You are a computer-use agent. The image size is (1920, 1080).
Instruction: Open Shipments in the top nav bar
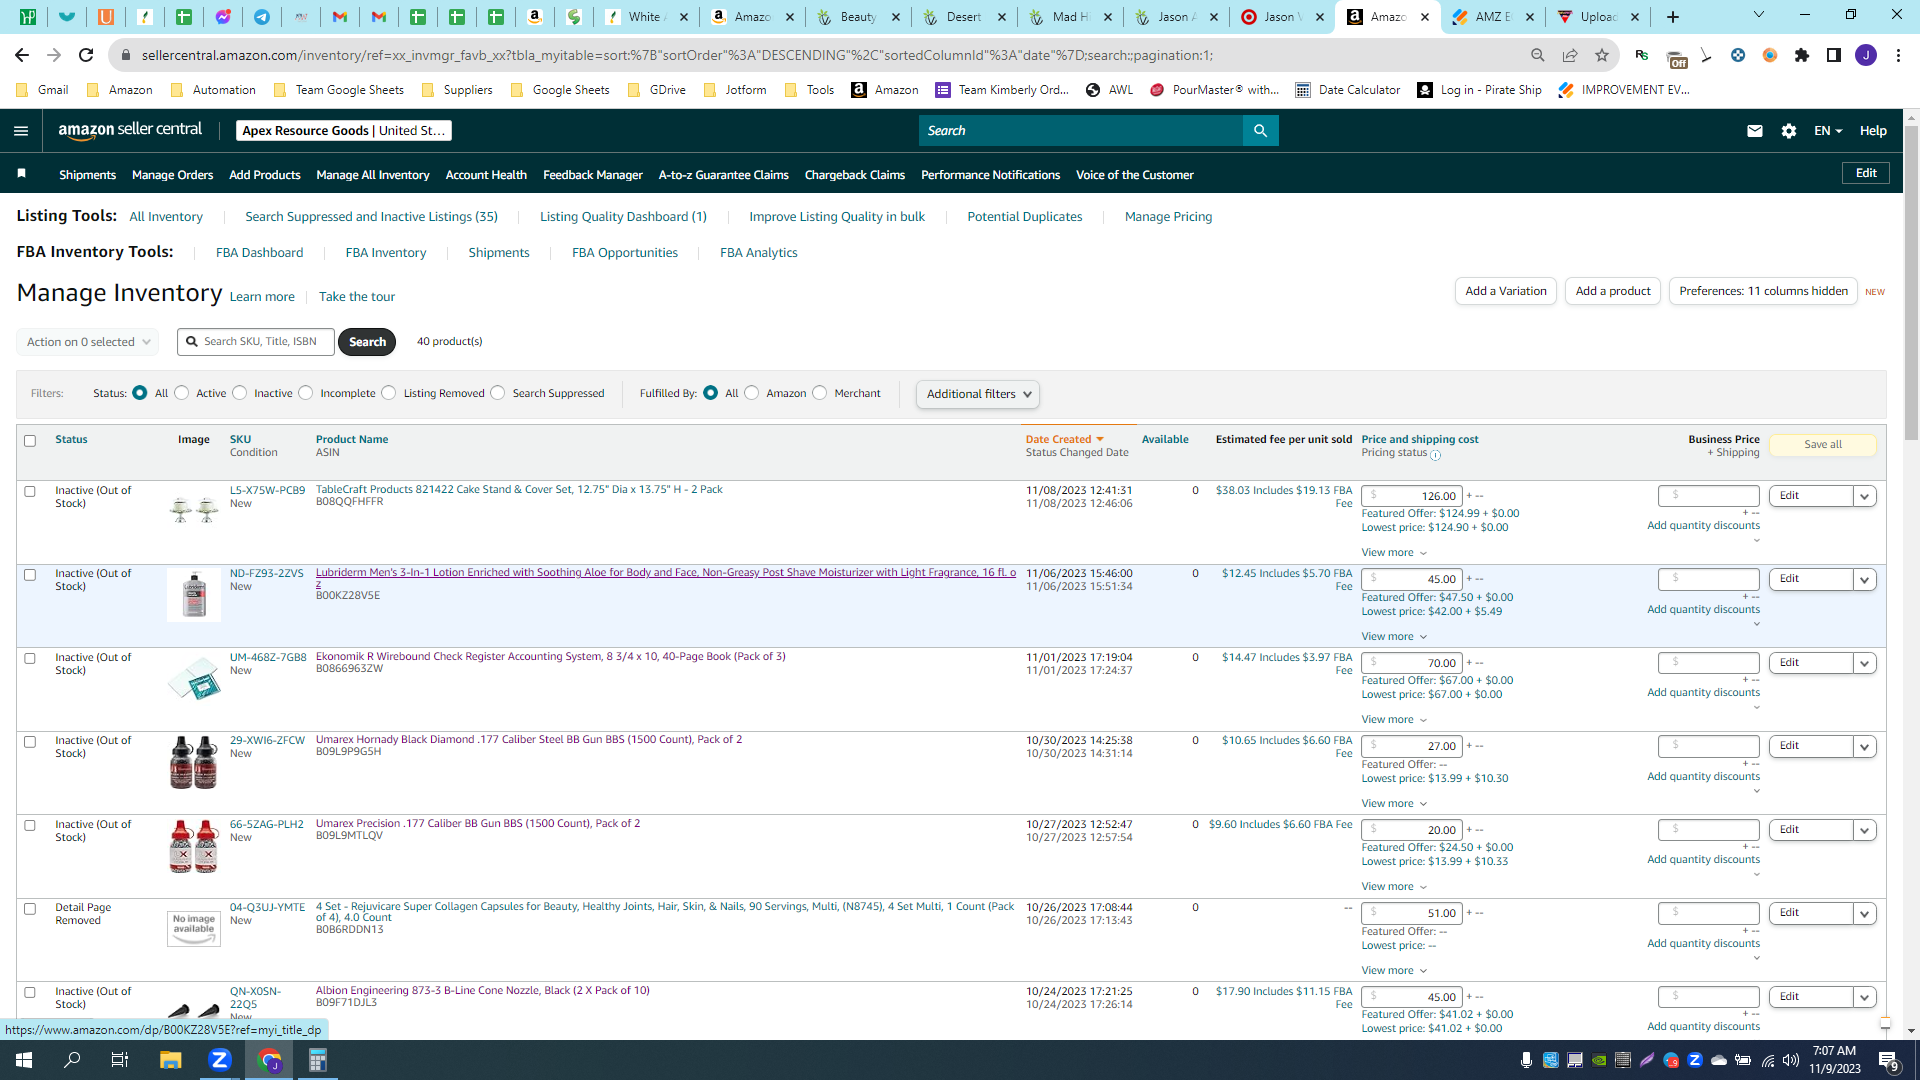tap(88, 175)
